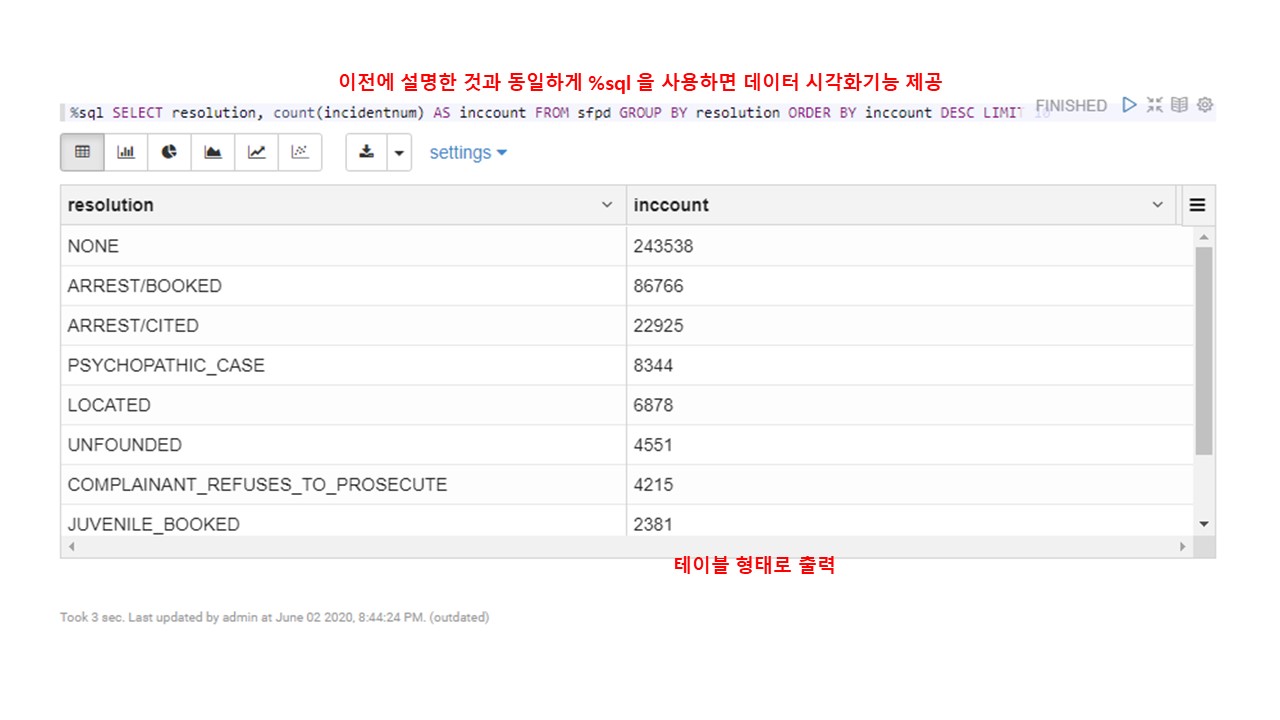Click the vertical scrollbar thumb of table
This screenshot has width=1280, height=720.
pyautogui.click(x=1204, y=350)
